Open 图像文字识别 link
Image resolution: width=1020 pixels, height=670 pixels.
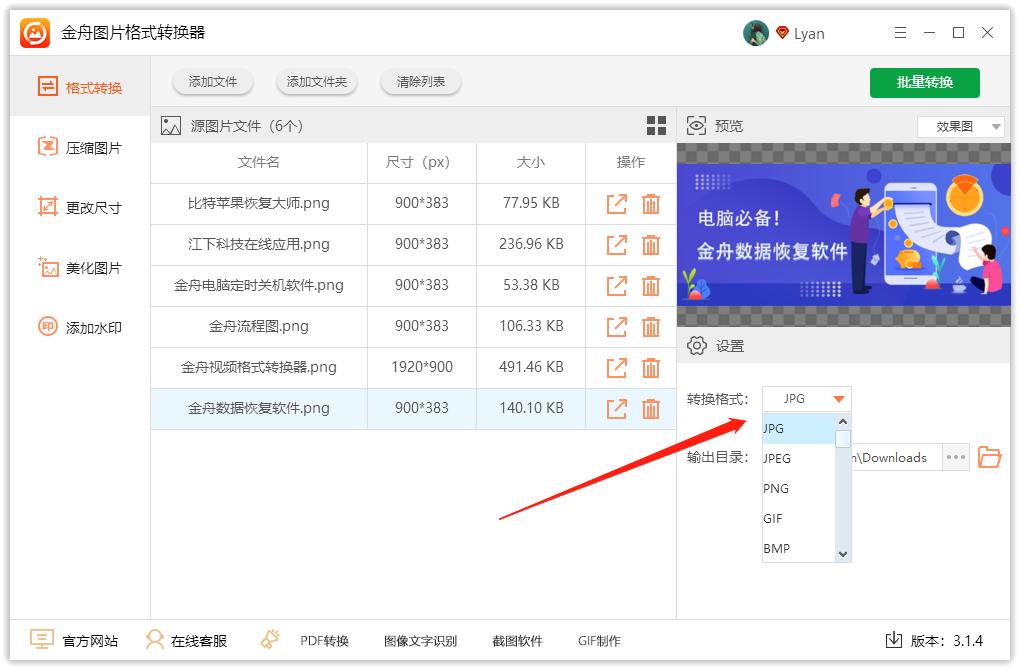pos(420,641)
